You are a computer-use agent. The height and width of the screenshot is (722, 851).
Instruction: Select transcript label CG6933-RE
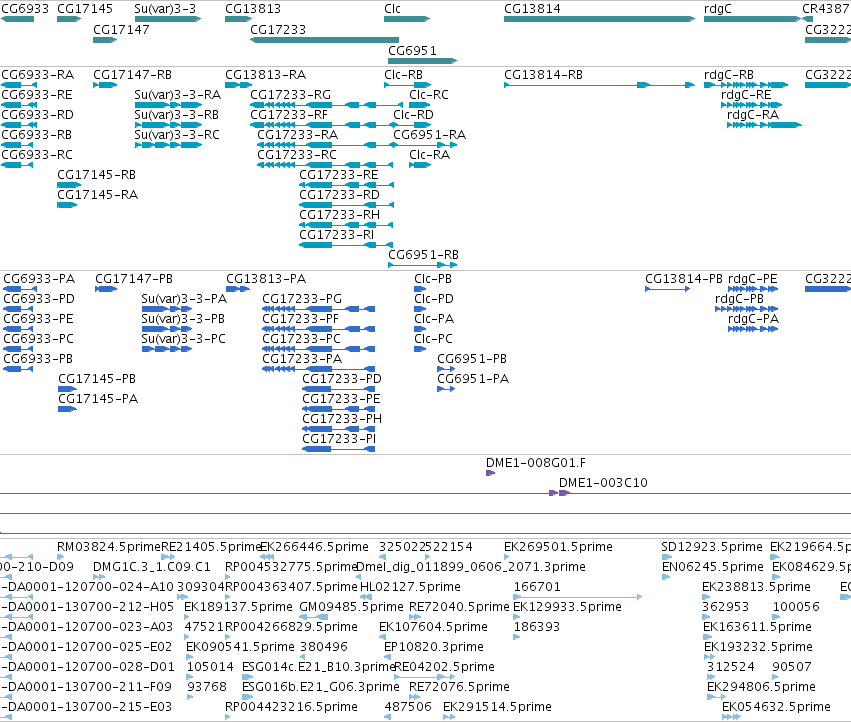37,94
